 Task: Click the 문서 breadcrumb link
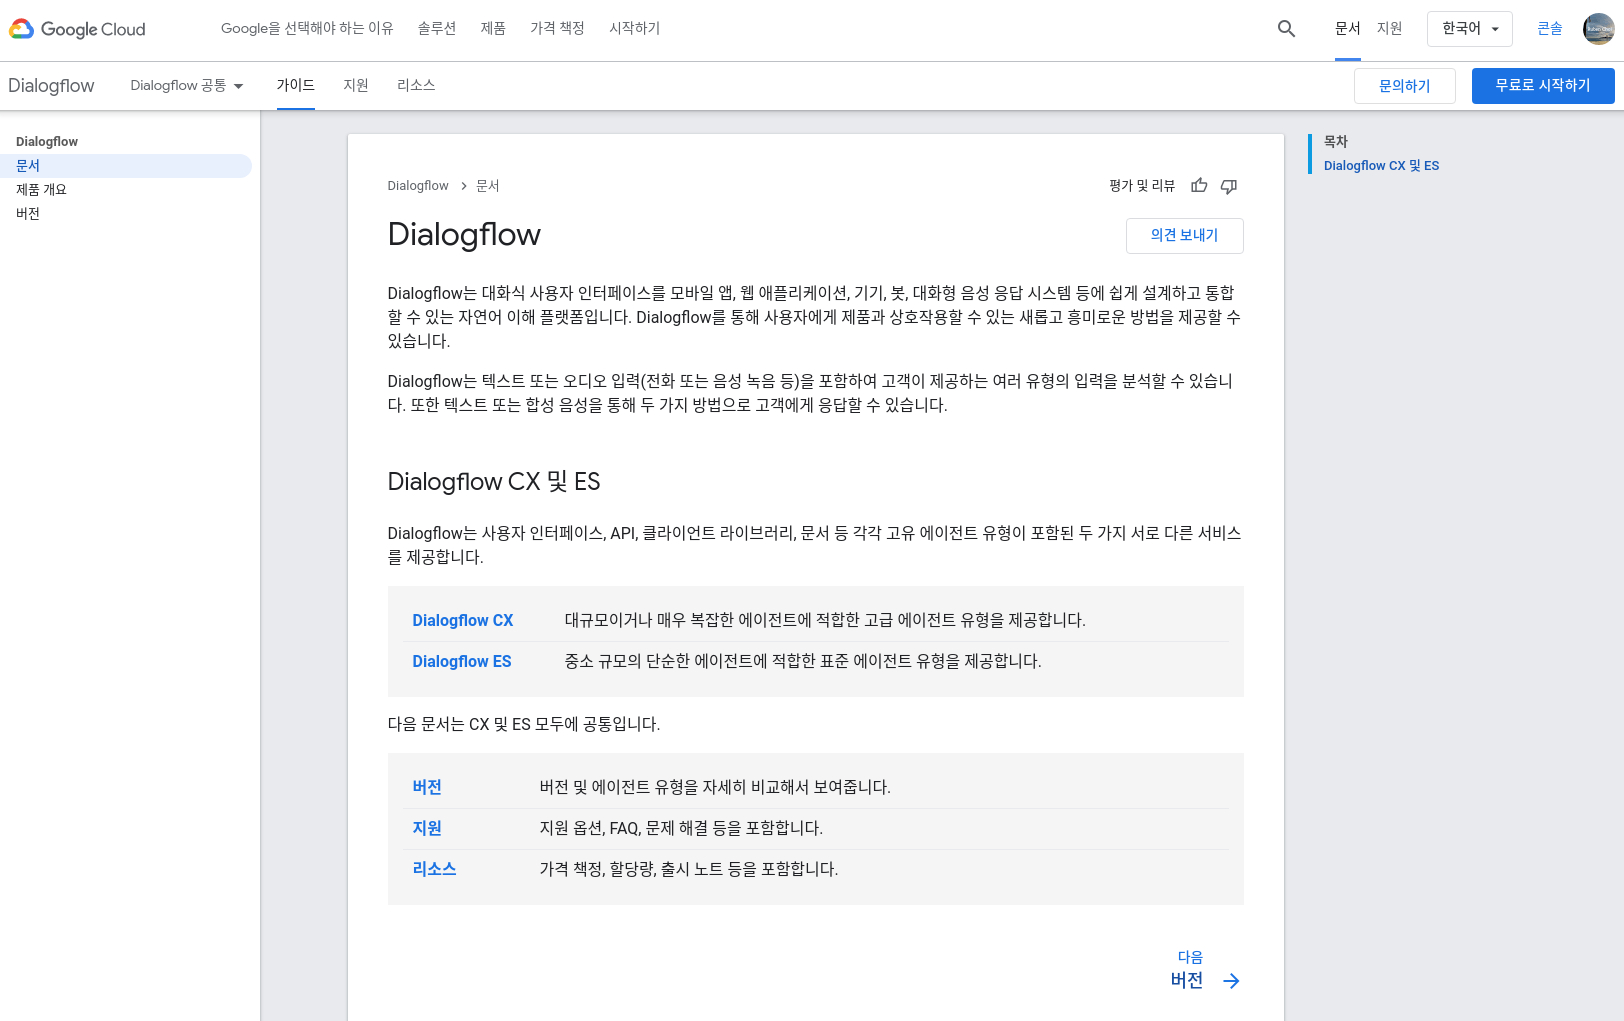(487, 186)
